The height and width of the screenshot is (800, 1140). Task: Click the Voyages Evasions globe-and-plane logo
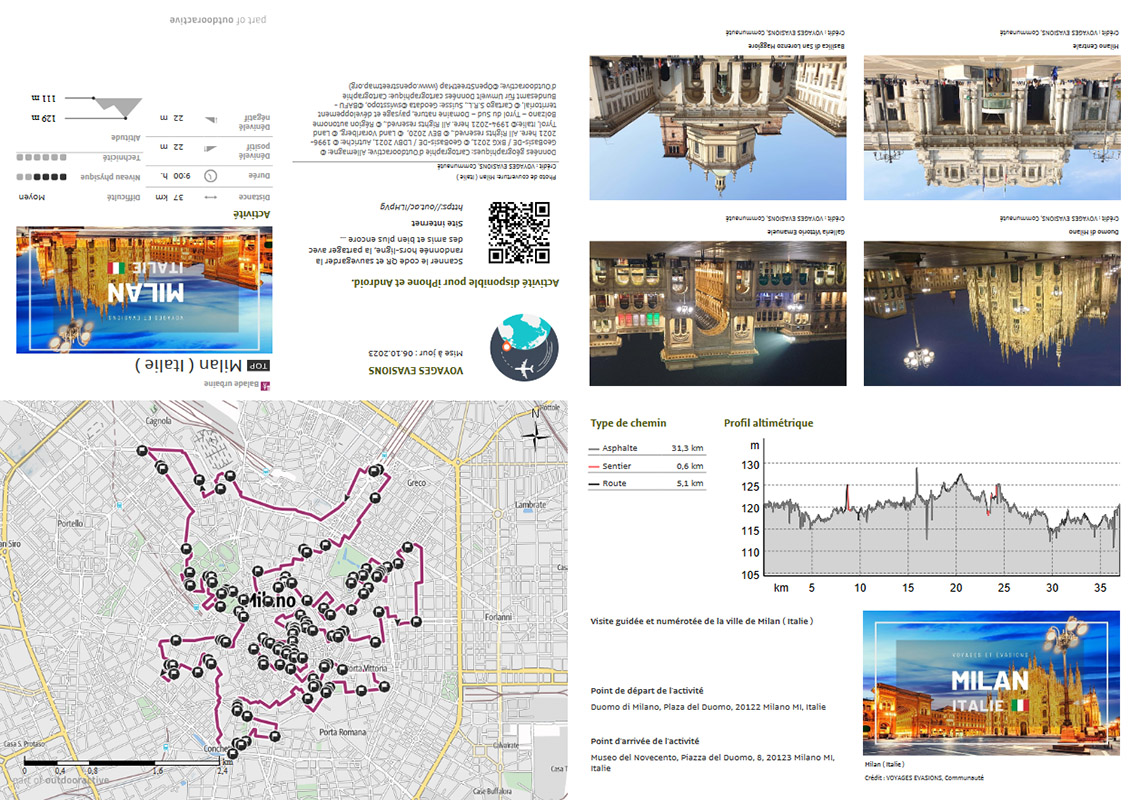[524, 348]
